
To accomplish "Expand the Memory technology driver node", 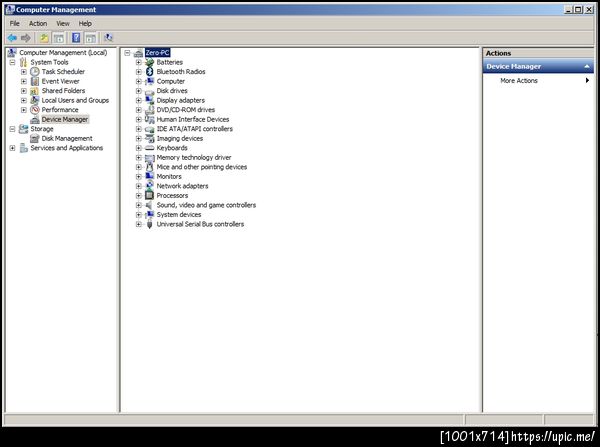I will click(x=139, y=157).
